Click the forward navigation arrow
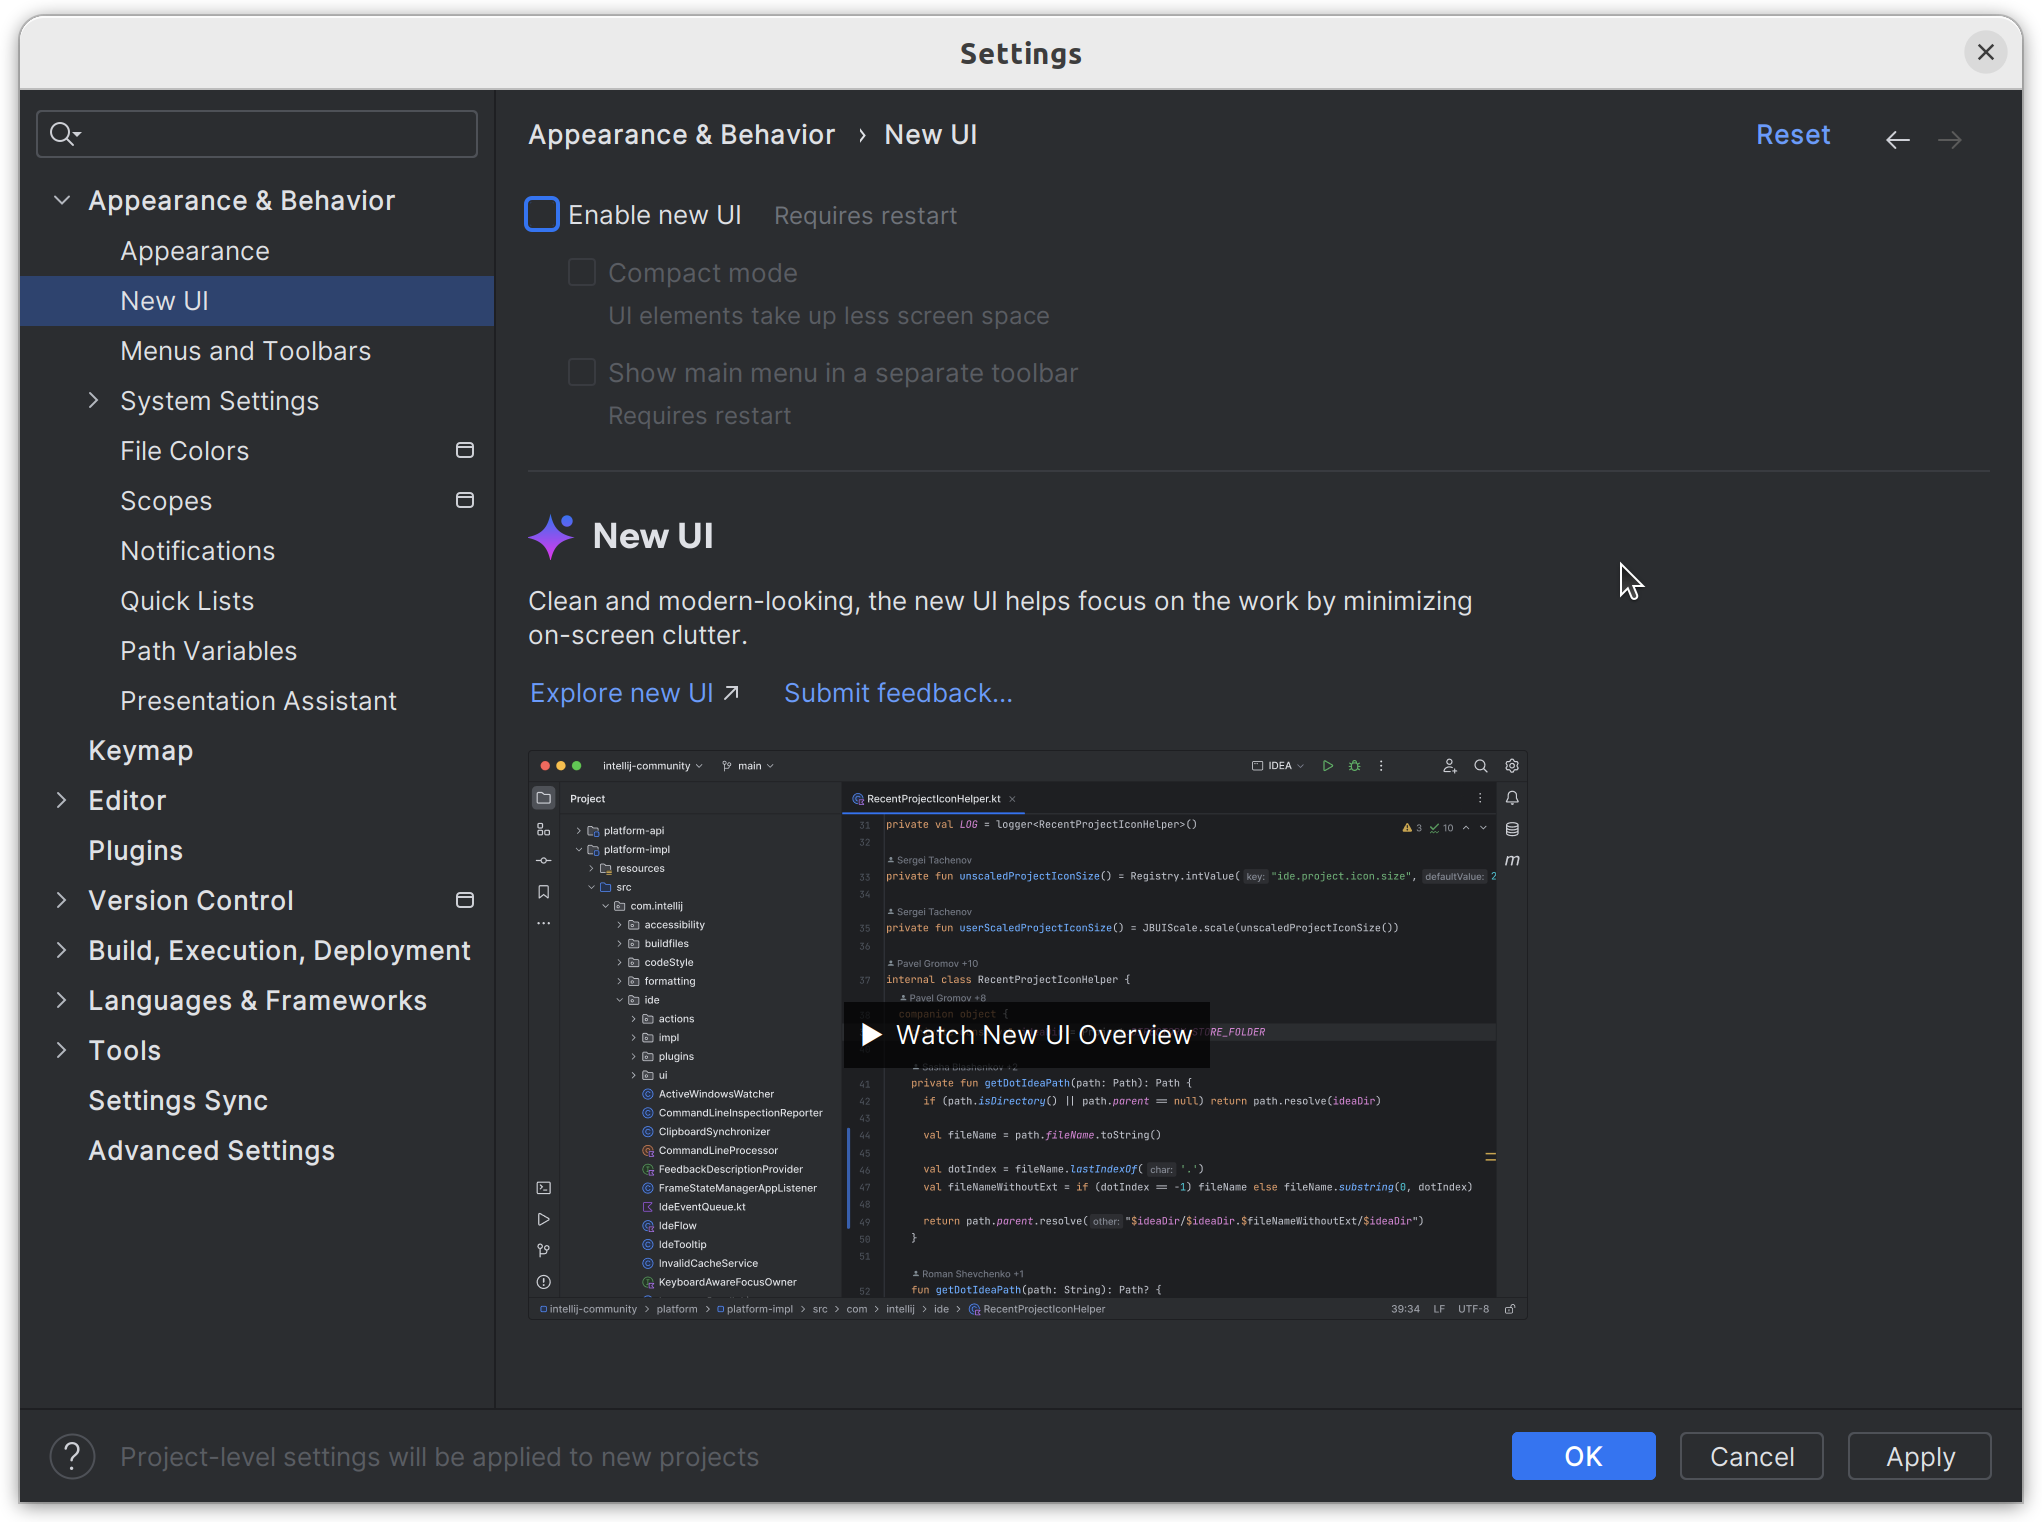The image size is (2042, 1522). (x=1949, y=140)
